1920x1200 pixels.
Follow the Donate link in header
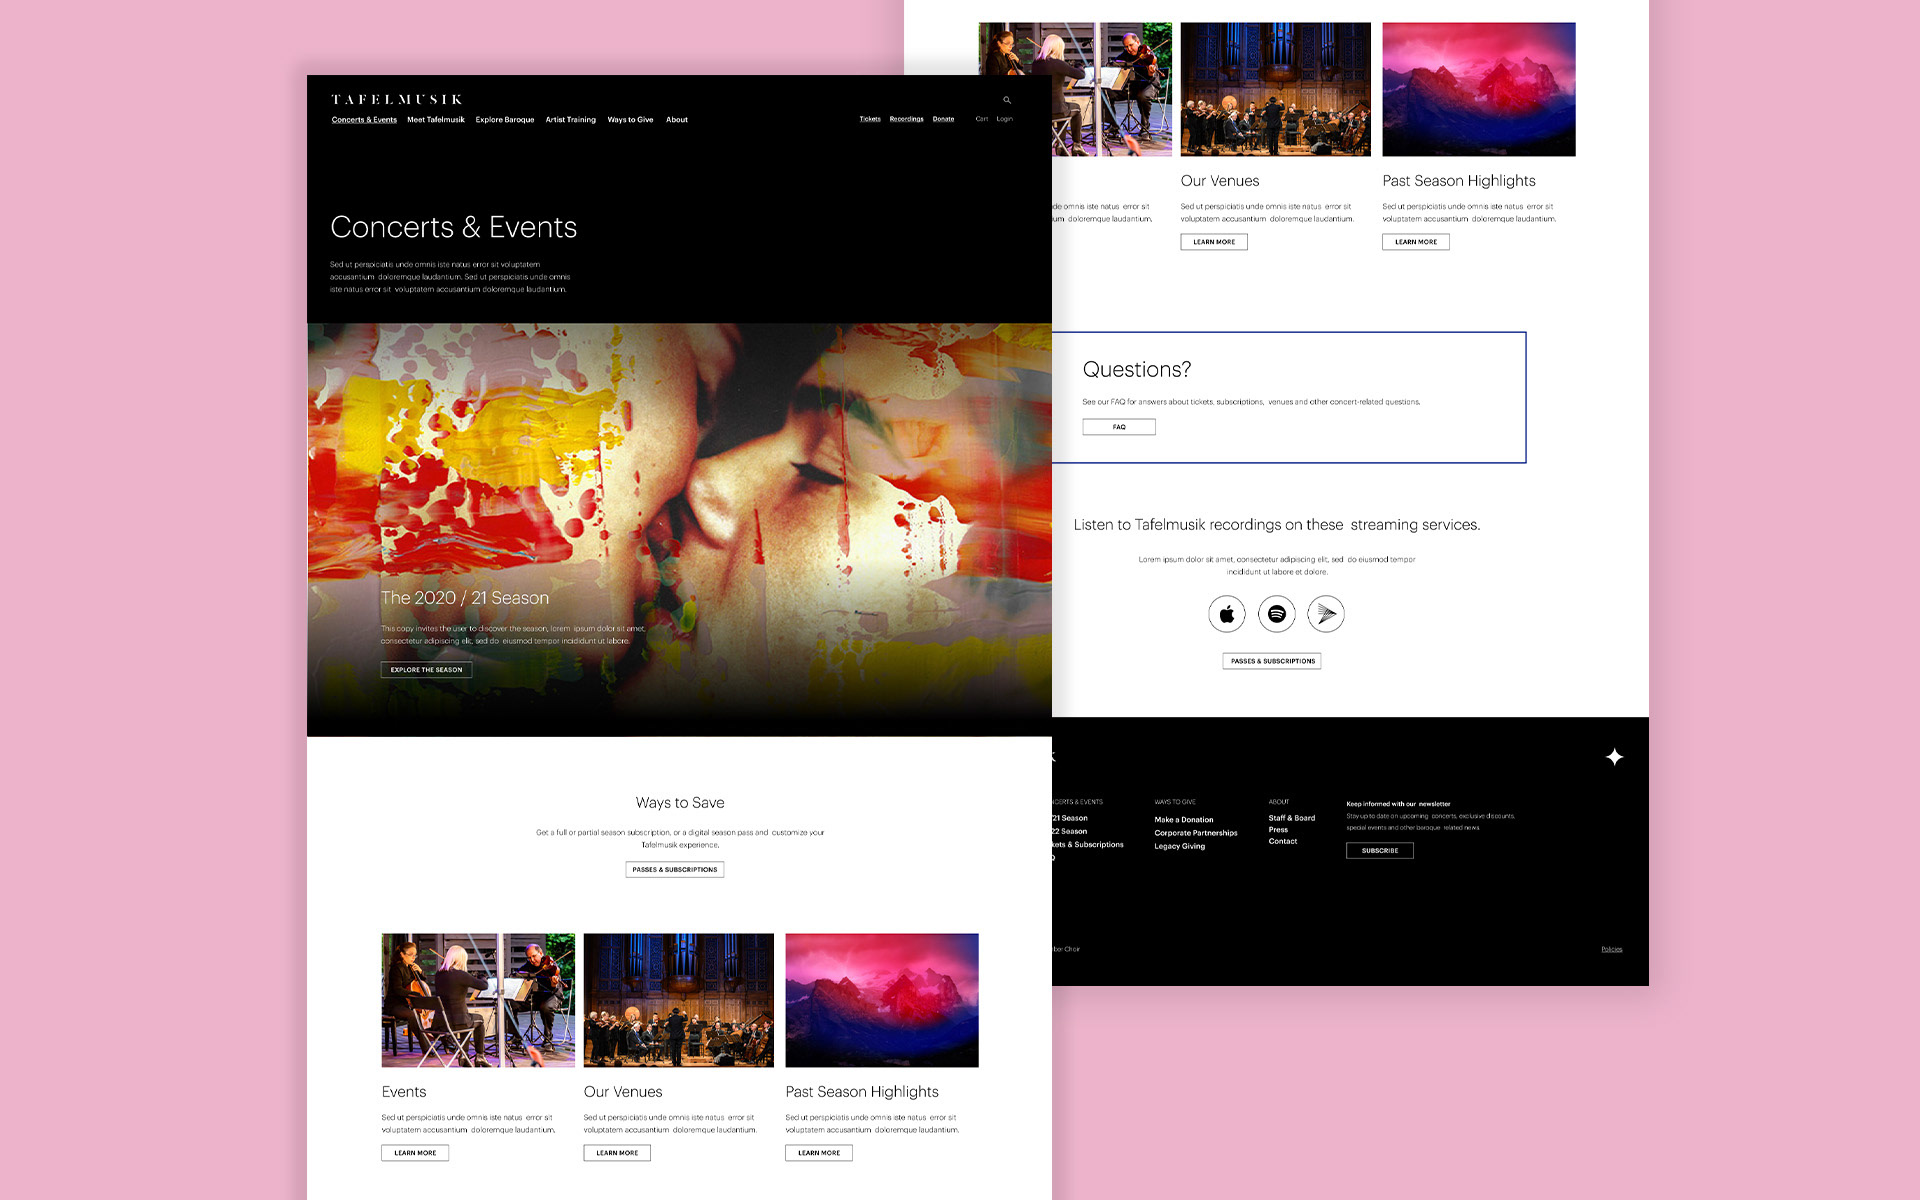coord(943,119)
